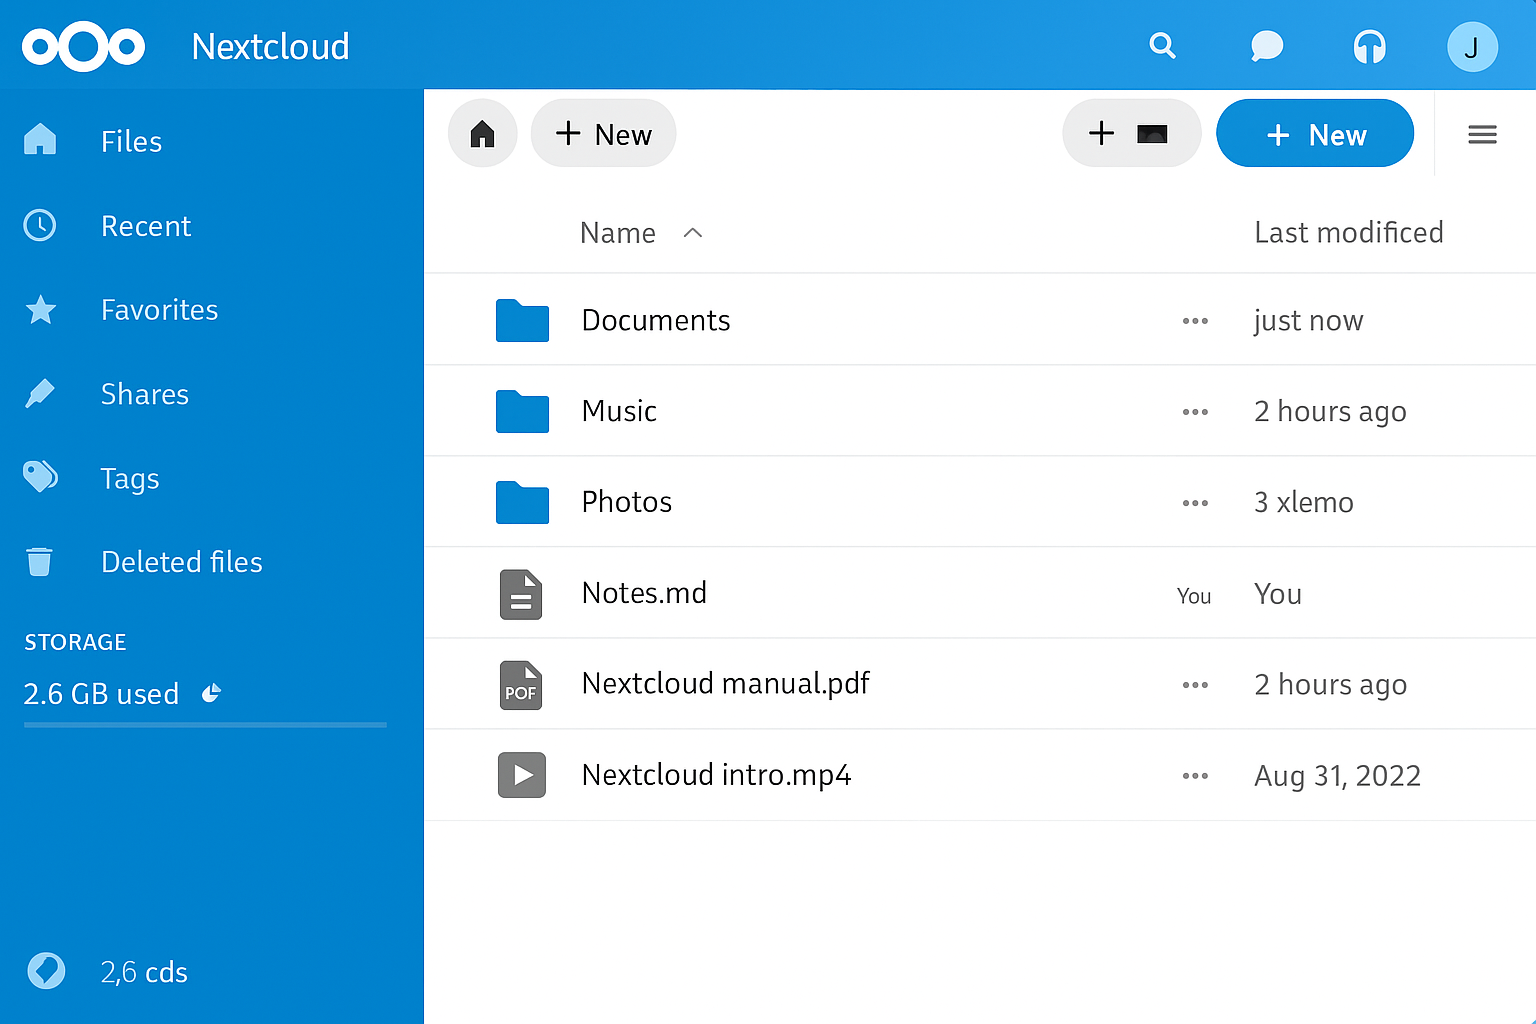Image resolution: width=1536 pixels, height=1024 pixels.
Task: Click the Music folder icon
Action: (x=522, y=411)
